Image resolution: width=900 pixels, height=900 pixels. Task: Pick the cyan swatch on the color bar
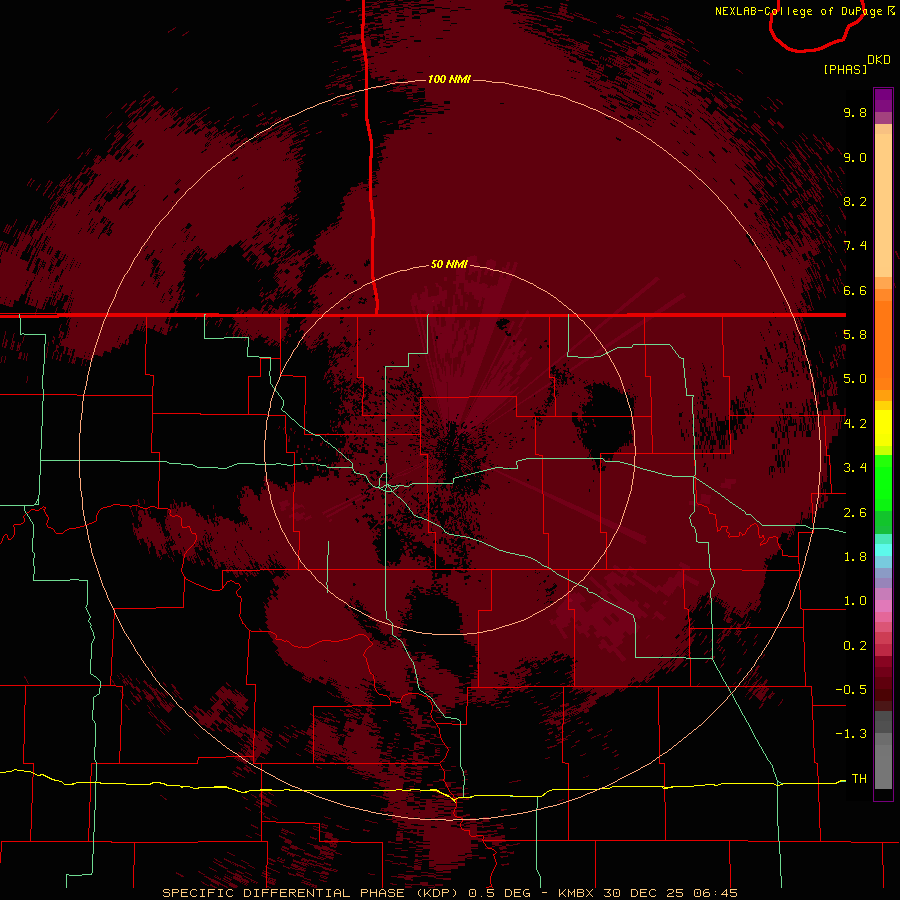(x=883, y=549)
